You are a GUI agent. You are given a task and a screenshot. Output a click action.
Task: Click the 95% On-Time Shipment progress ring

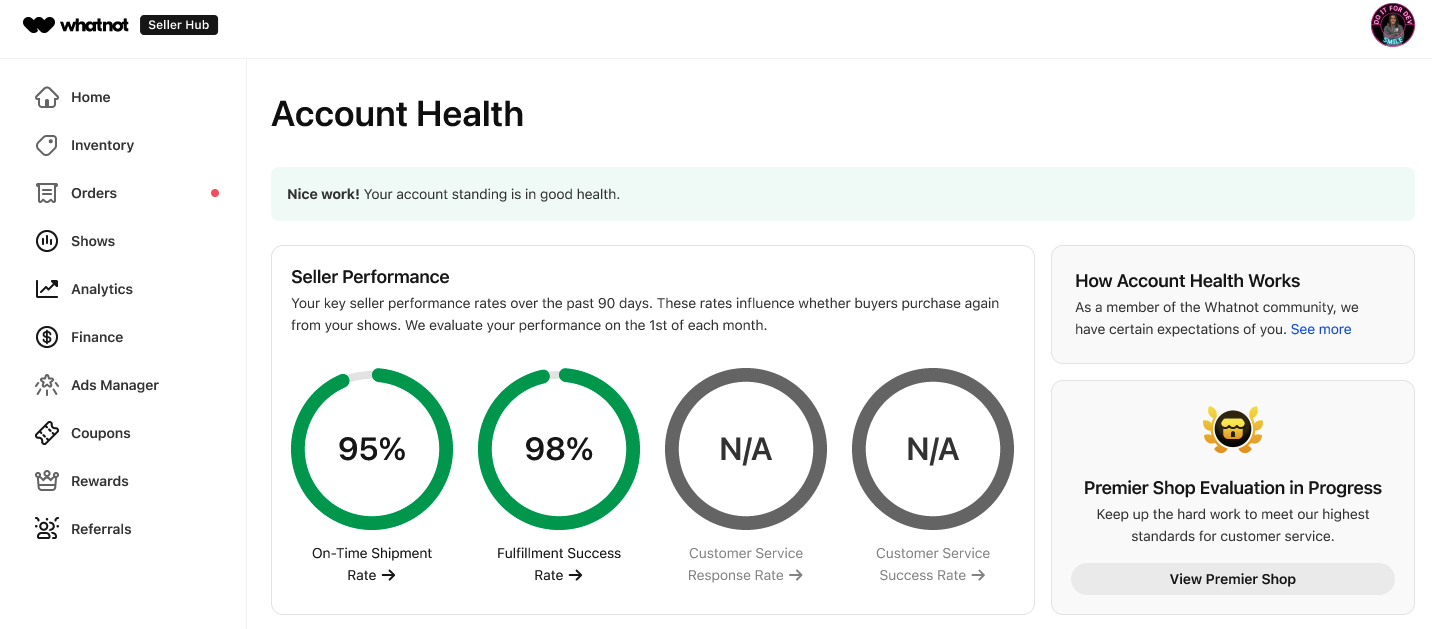click(372, 449)
